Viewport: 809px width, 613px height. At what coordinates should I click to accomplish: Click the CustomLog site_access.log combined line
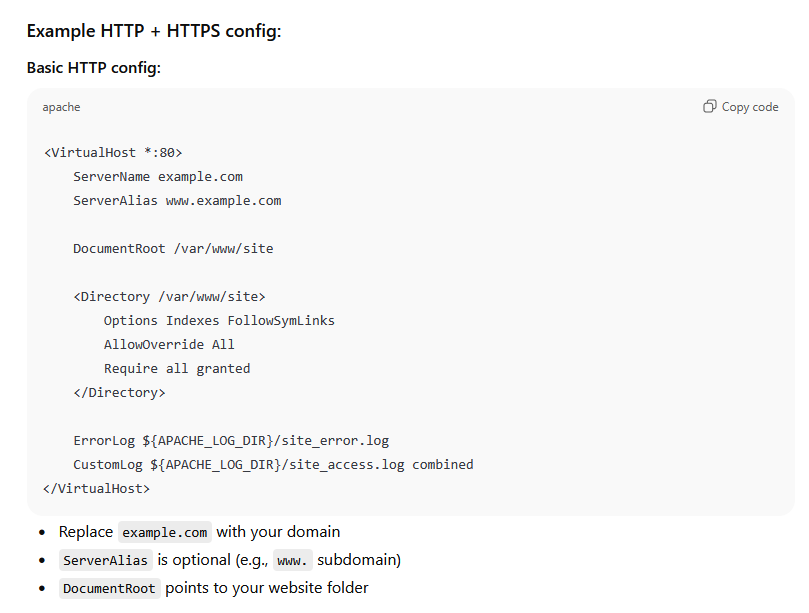(x=273, y=465)
